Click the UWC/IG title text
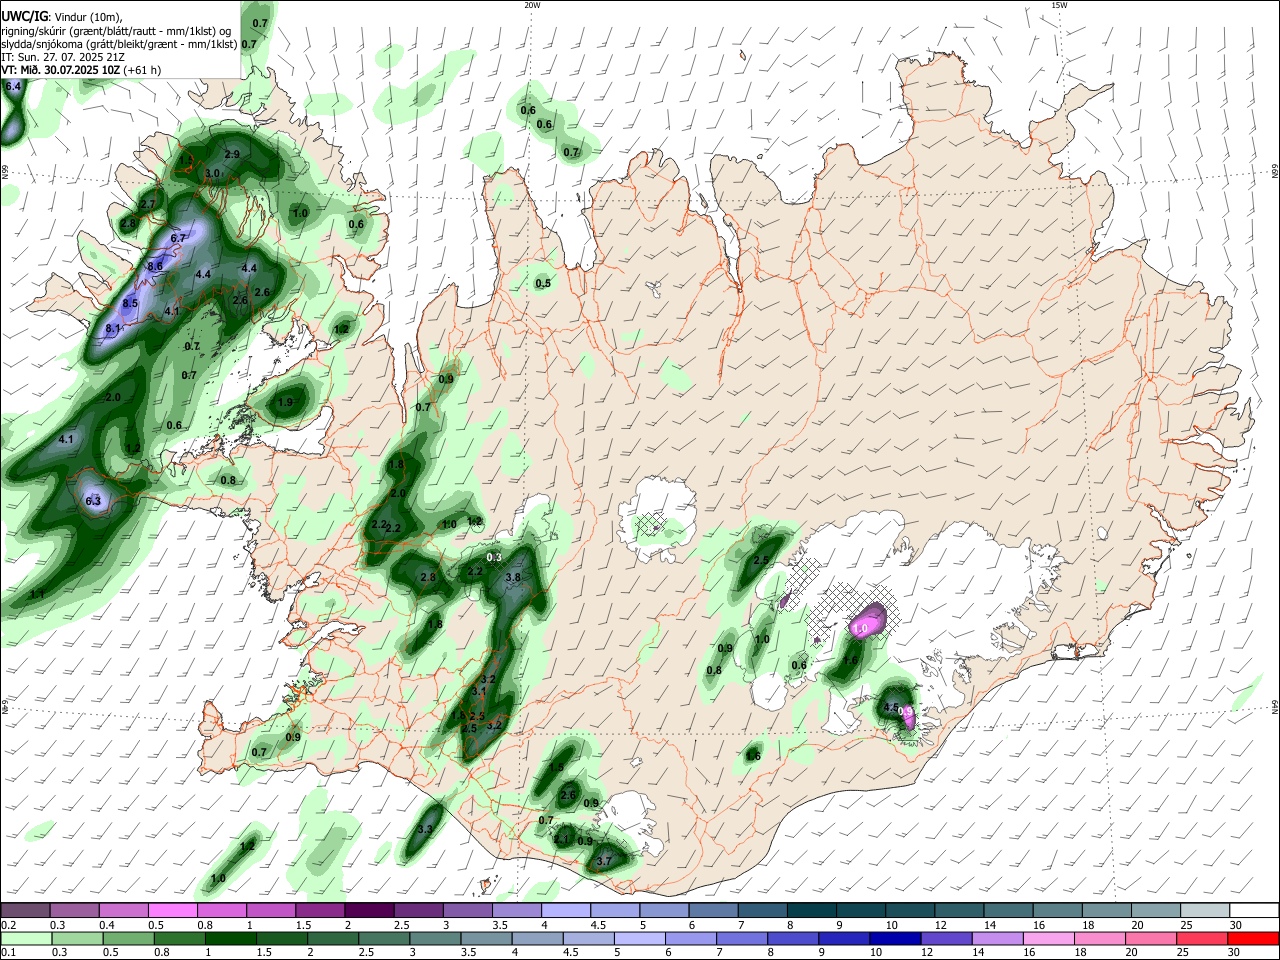 point(25,16)
